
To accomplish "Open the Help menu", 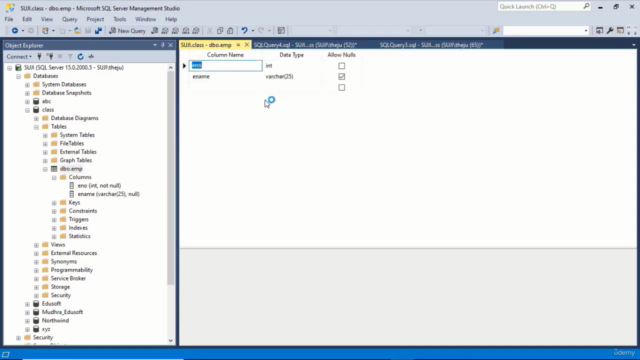I will [x=171, y=19].
